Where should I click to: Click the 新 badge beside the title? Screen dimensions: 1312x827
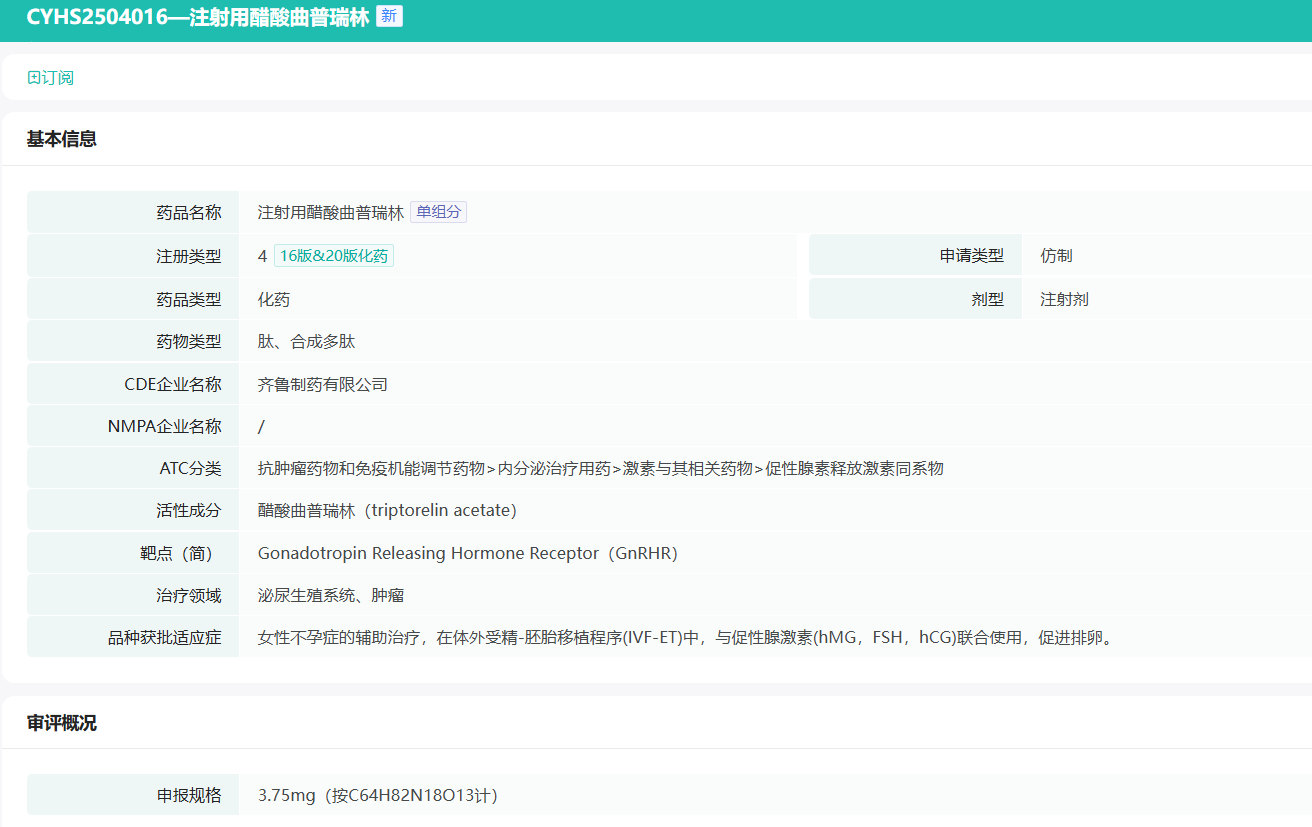pyautogui.click(x=389, y=17)
